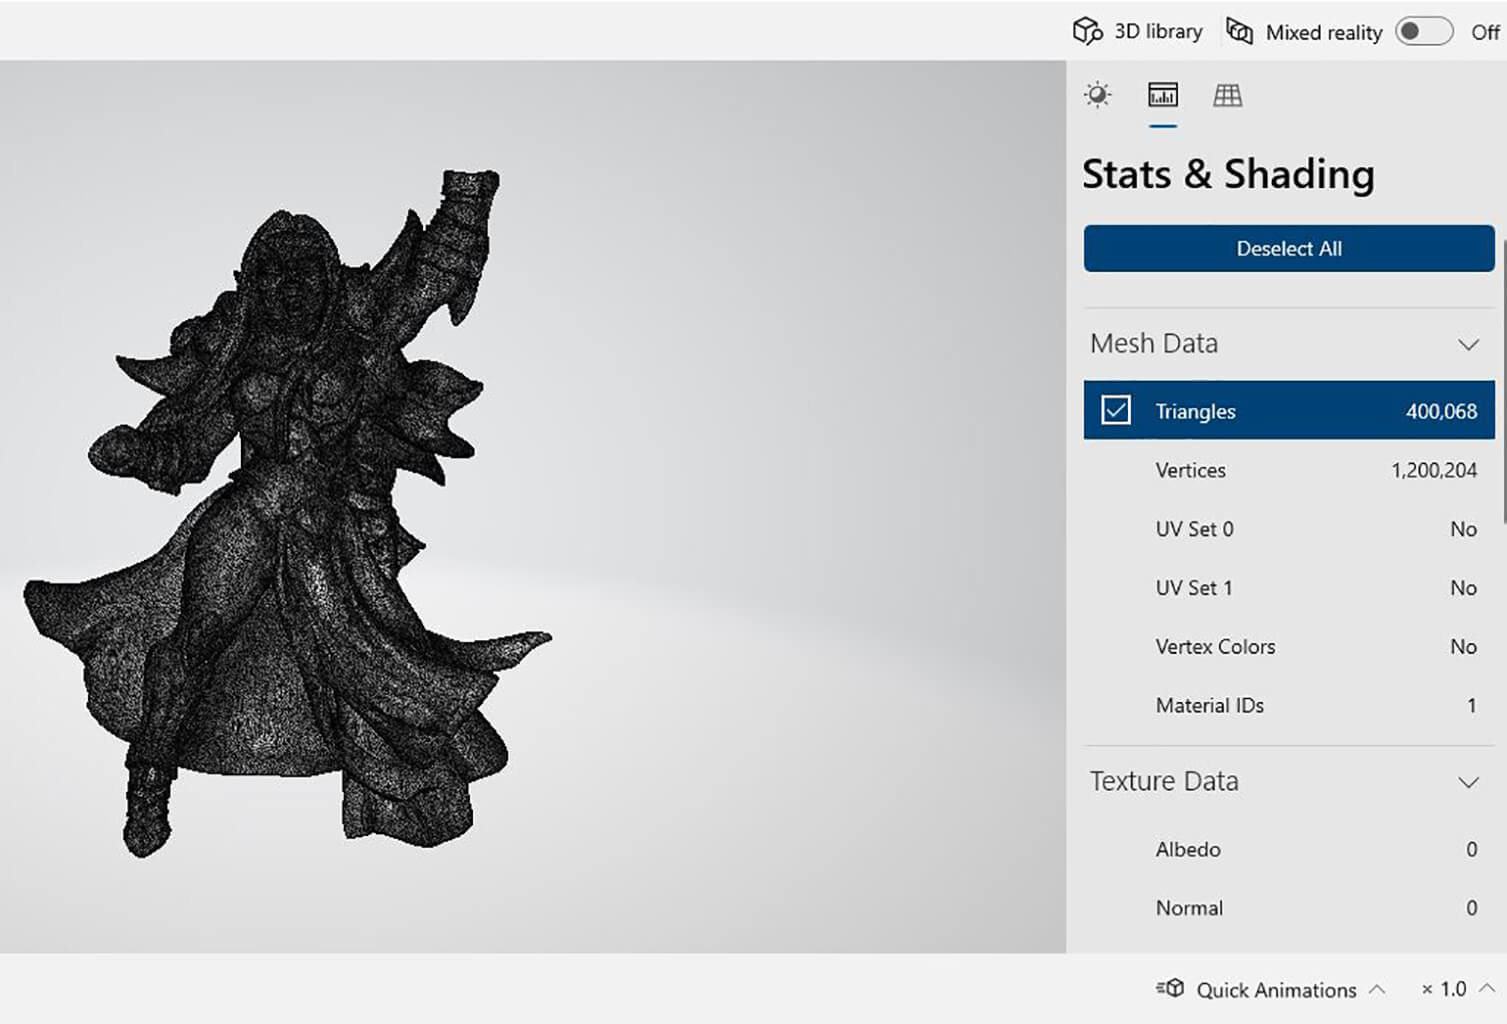The image size is (1507, 1024).
Task: Expand Quick Animations menu arrow
Action: [1377, 989]
